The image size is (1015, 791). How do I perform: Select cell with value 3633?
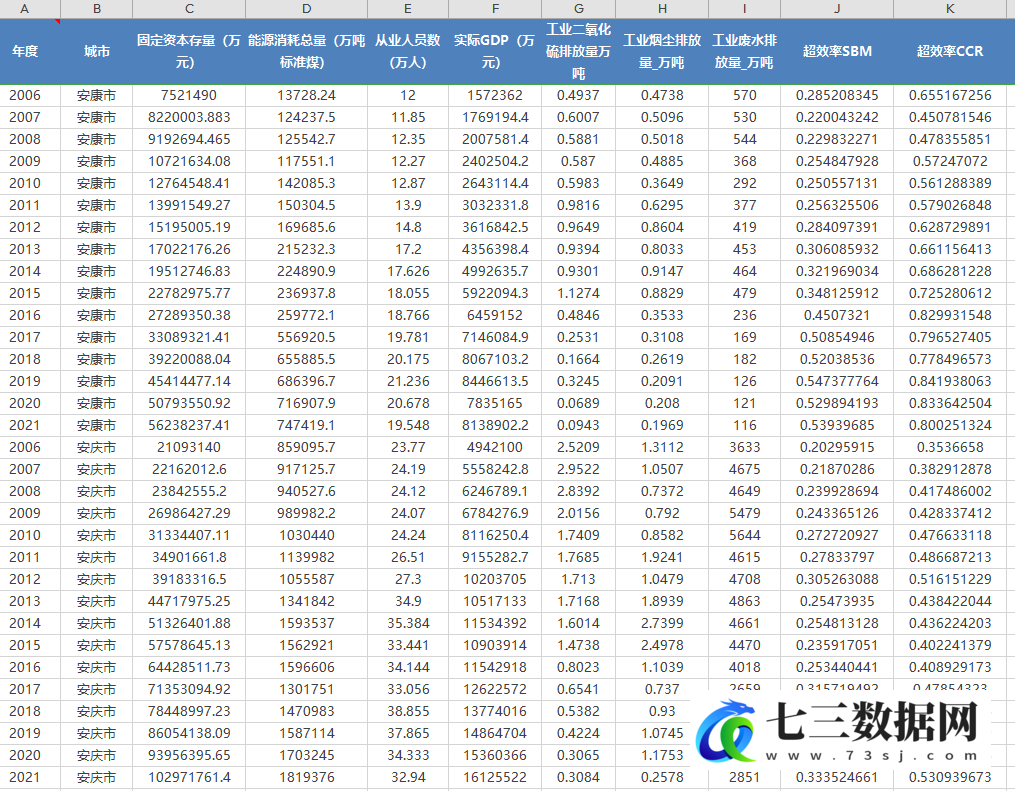pos(744,447)
